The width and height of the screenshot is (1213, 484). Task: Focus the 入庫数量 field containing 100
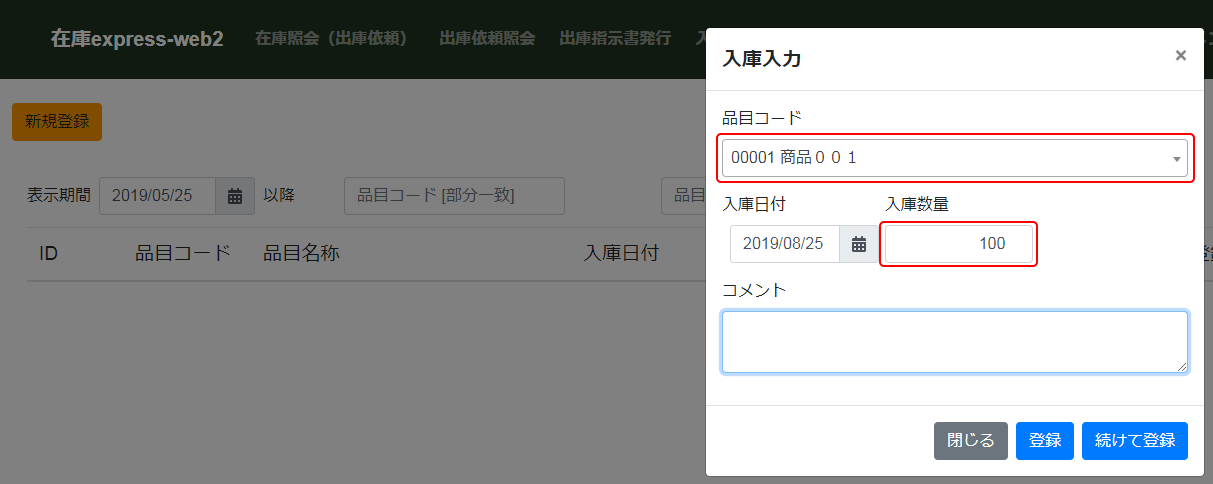pyautogui.click(x=958, y=244)
